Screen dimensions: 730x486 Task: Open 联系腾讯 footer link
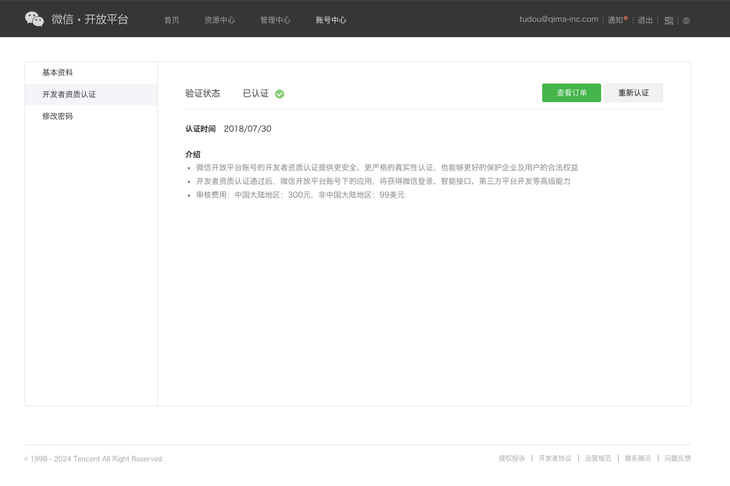pos(638,459)
